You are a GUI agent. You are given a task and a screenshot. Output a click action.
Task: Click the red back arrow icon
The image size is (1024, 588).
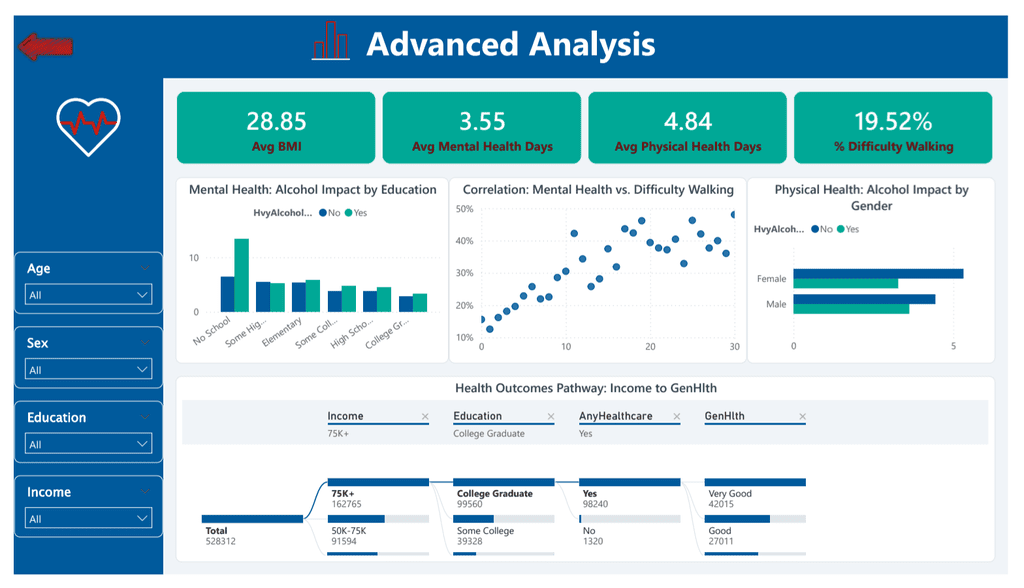[45, 46]
